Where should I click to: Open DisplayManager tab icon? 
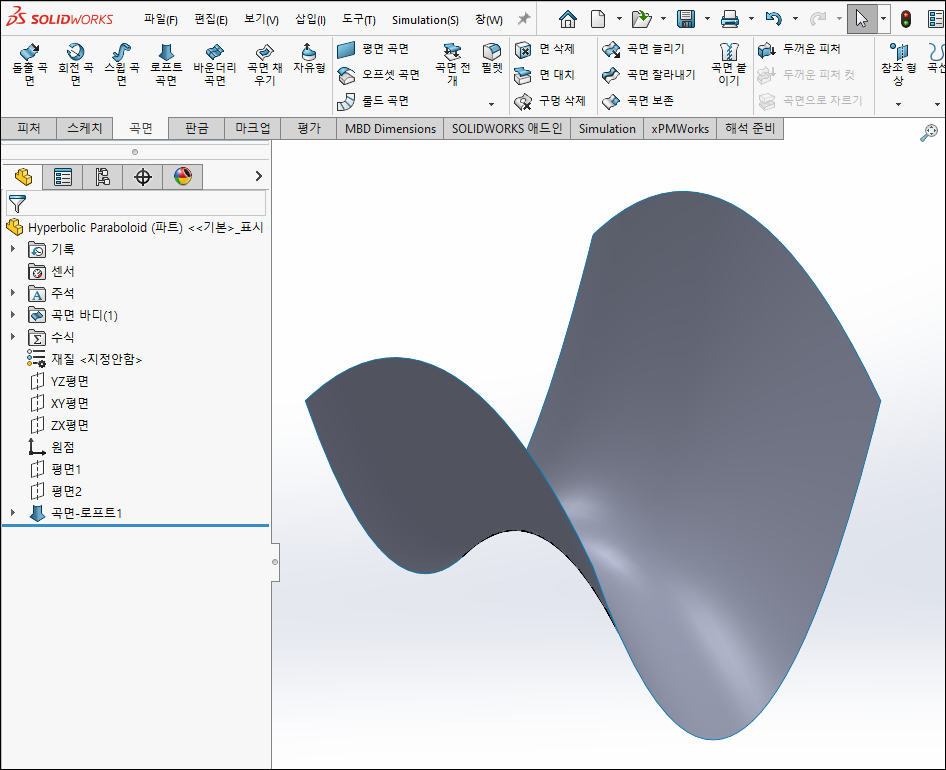pos(183,177)
